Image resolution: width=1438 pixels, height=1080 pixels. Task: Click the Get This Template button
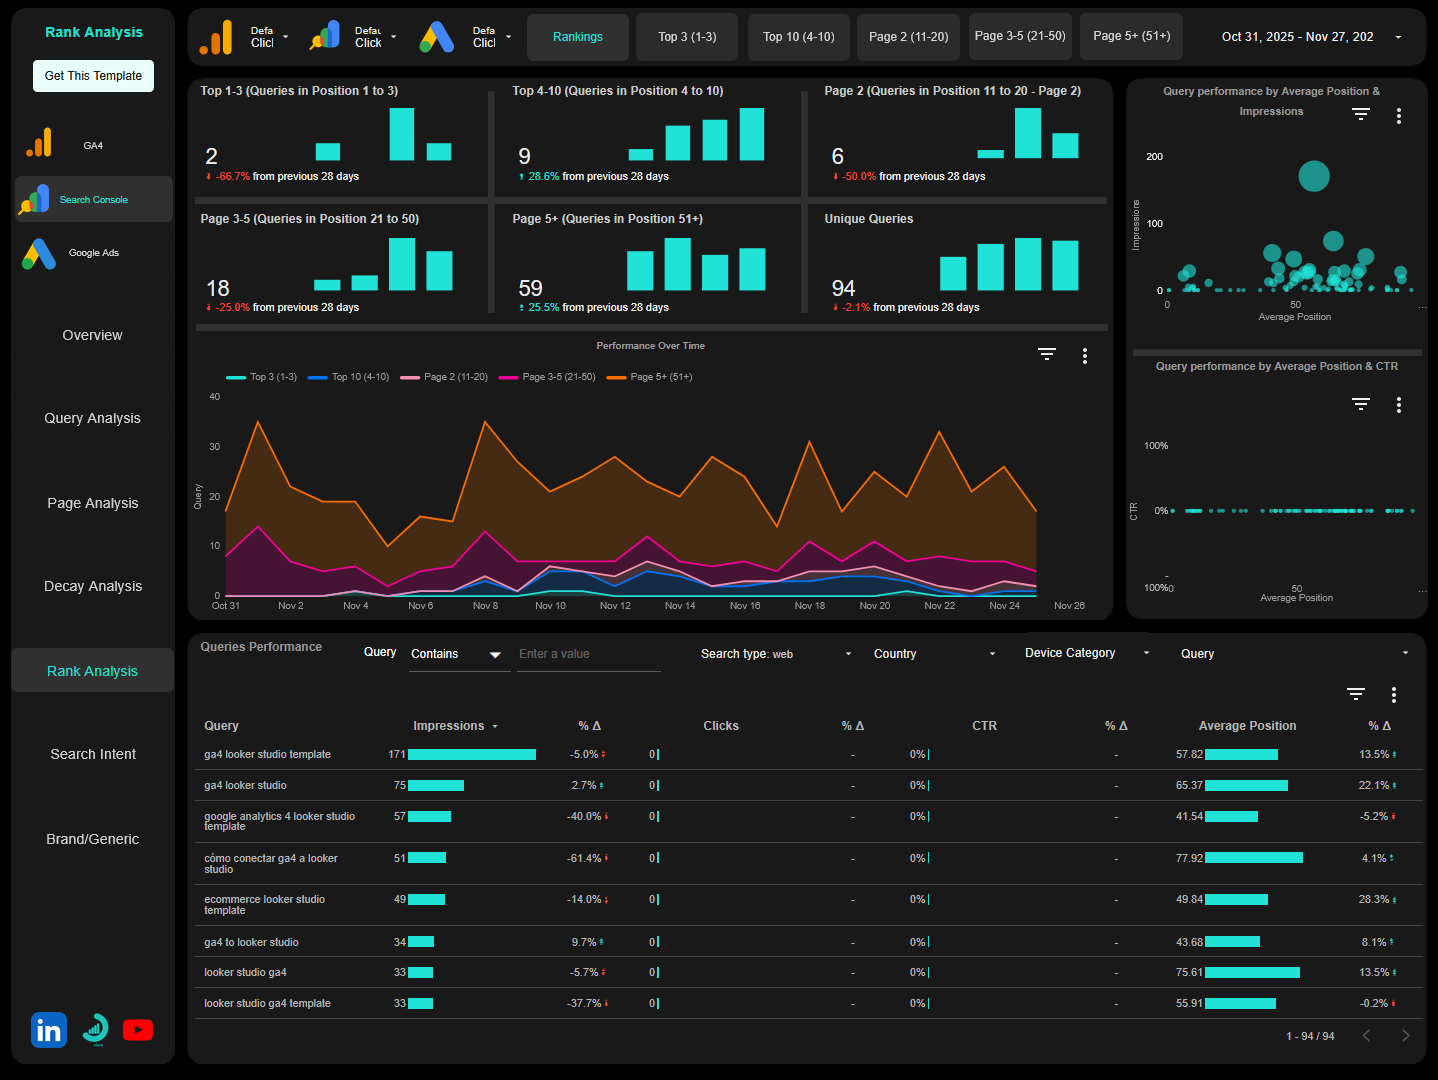tap(93, 75)
